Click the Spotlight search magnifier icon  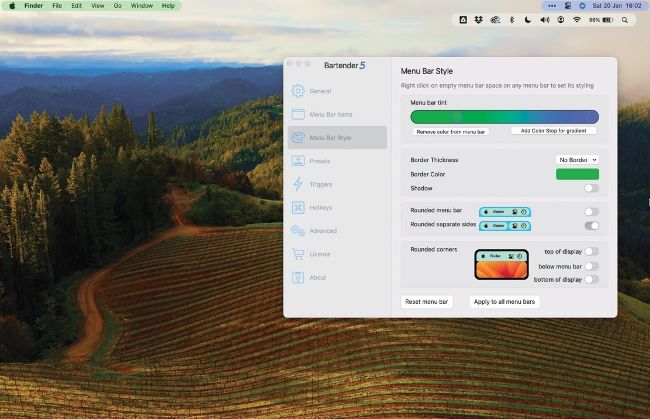point(624,20)
